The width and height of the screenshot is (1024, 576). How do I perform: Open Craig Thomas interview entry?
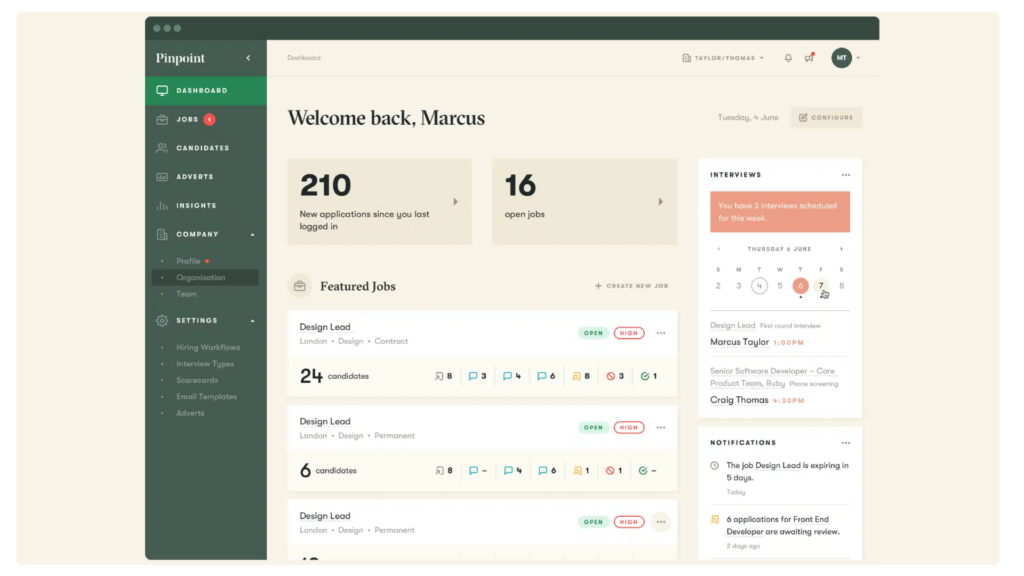[739, 400]
